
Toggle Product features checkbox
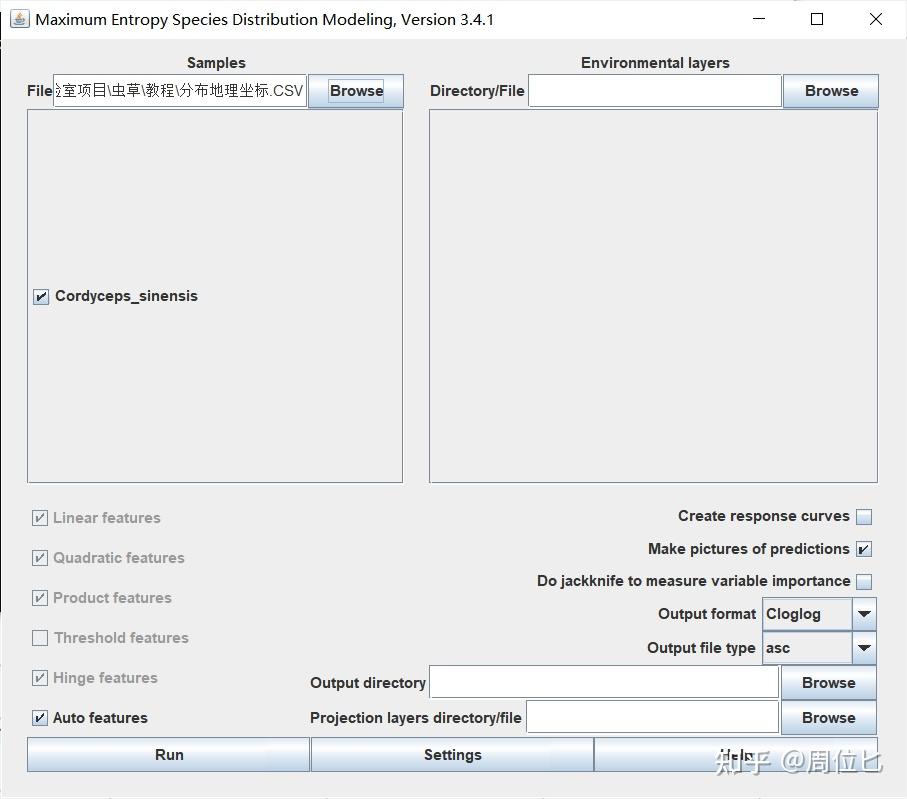[39, 598]
